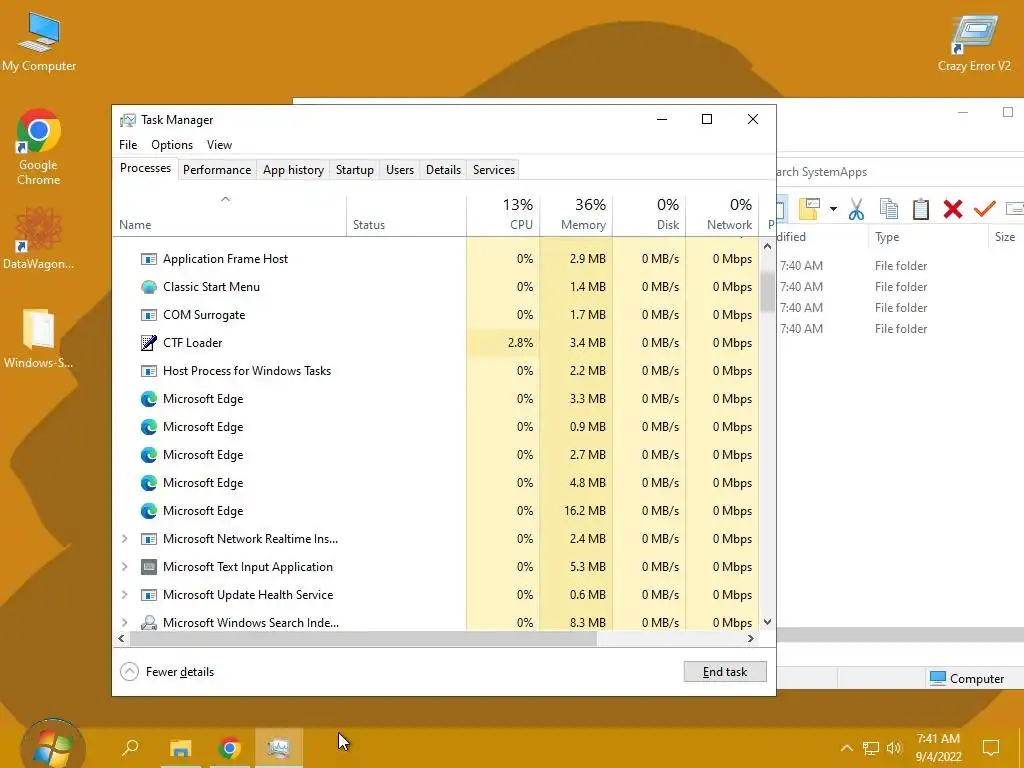This screenshot has height=768, width=1024.
Task: Select the CTF Loader process row
Action: click(x=436, y=343)
